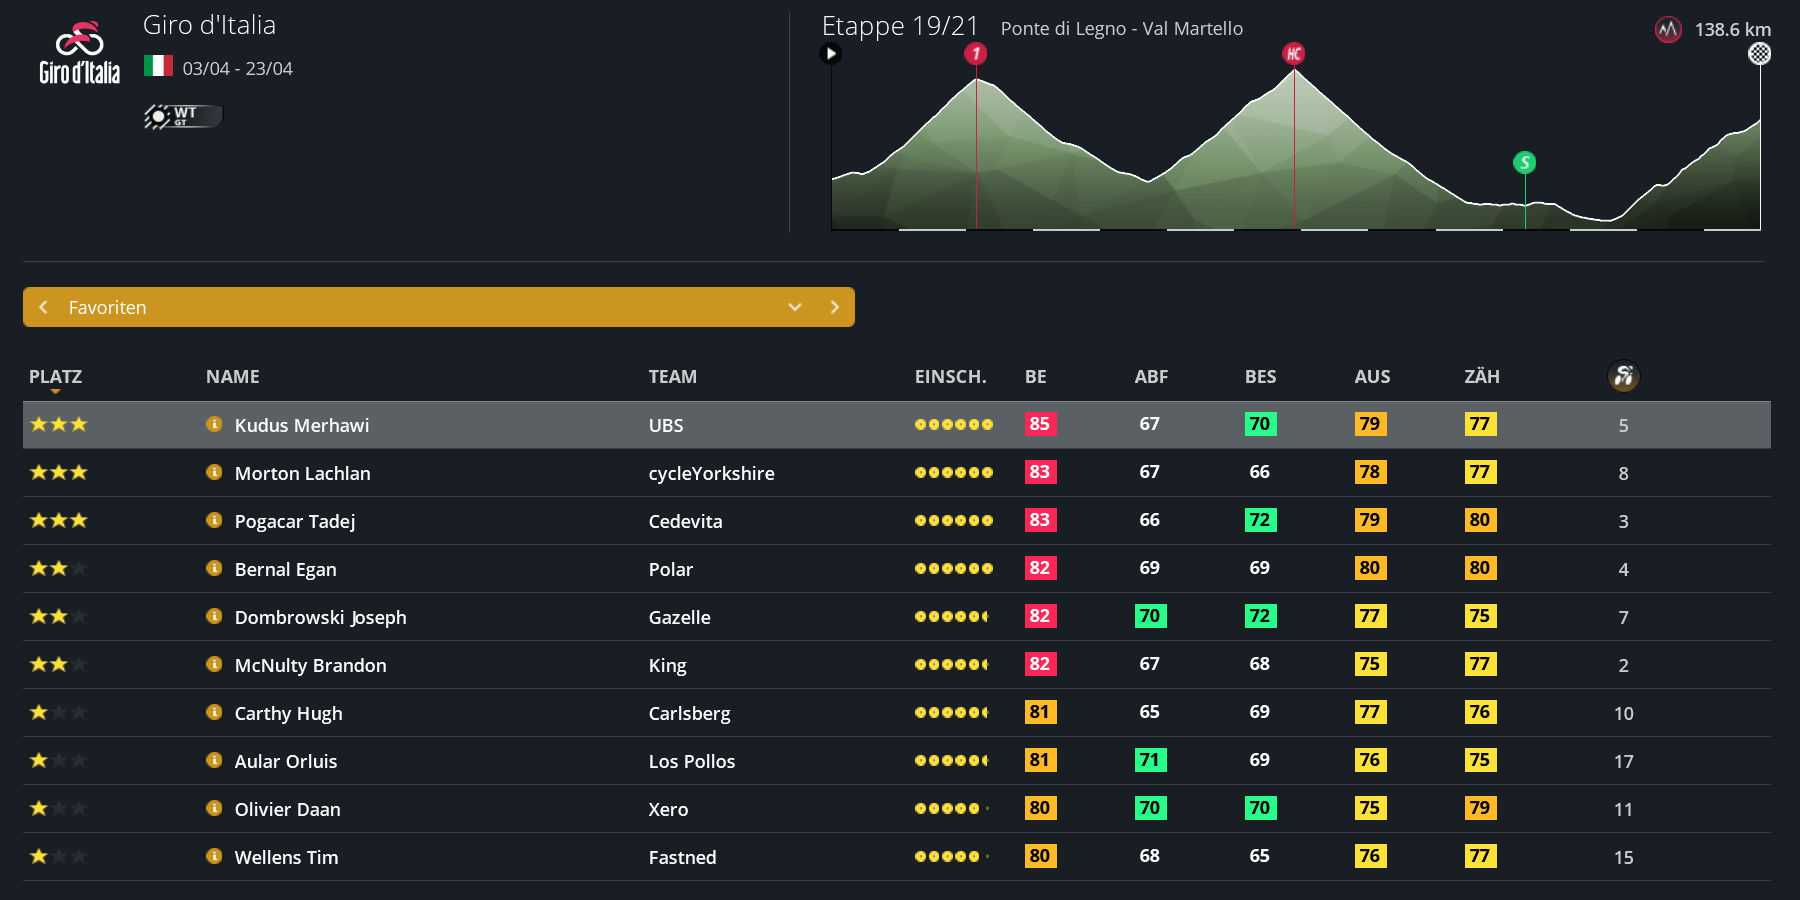Open team cycleYorkshire
Screen dimensions: 1800x900
[x=711, y=473]
